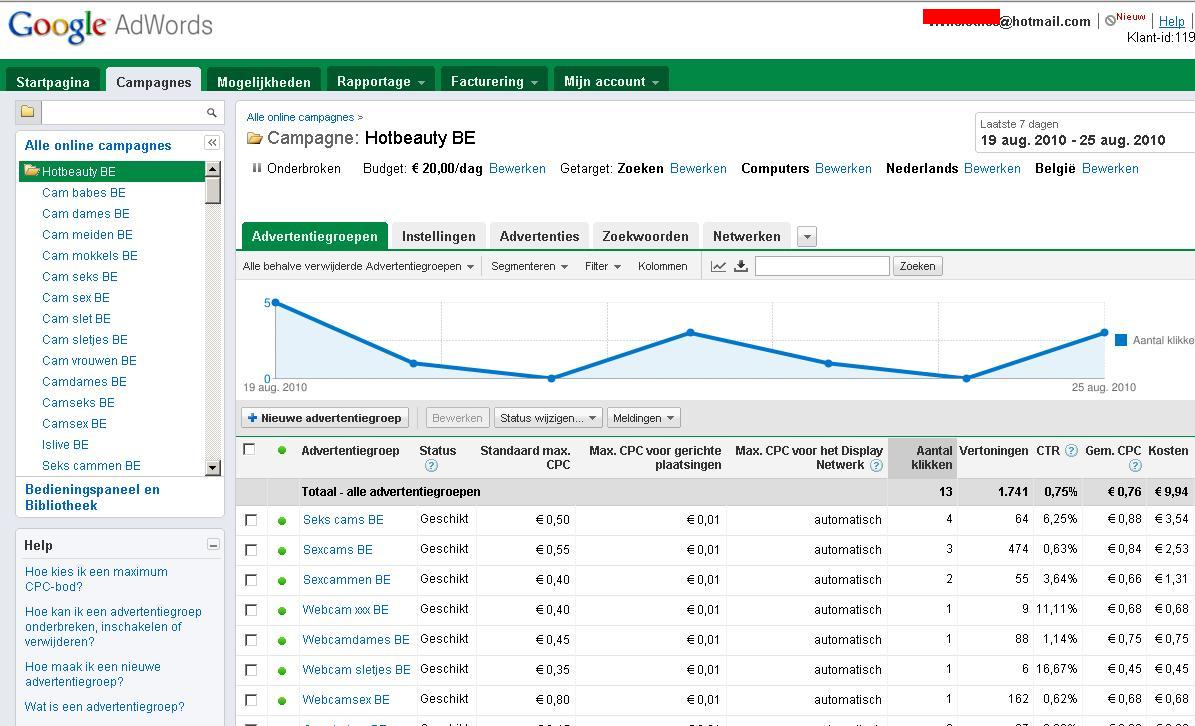Collapse the sidebar with the double-arrow icon

pyautogui.click(x=212, y=142)
